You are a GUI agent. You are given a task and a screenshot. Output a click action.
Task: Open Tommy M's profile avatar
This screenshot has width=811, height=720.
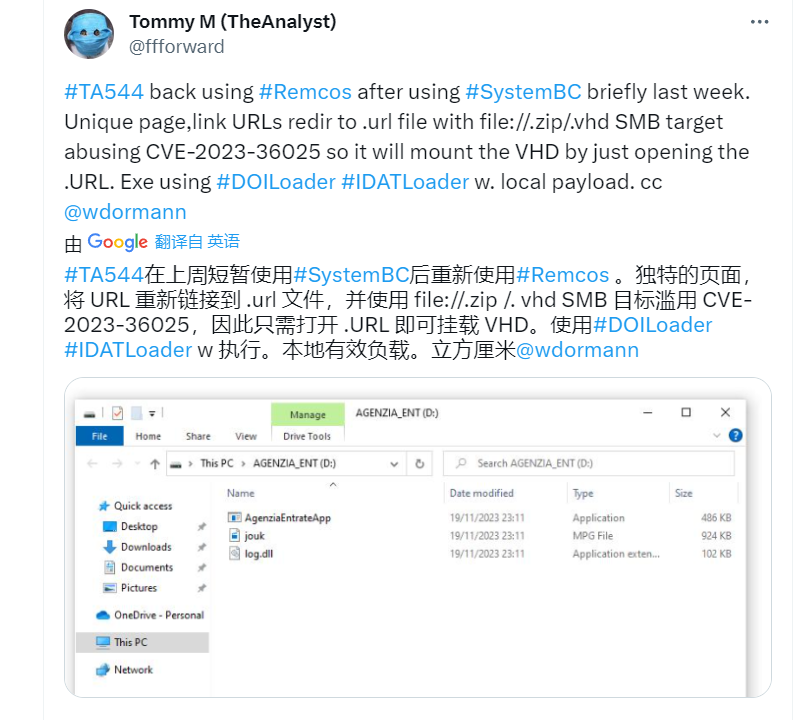pos(89,34)
